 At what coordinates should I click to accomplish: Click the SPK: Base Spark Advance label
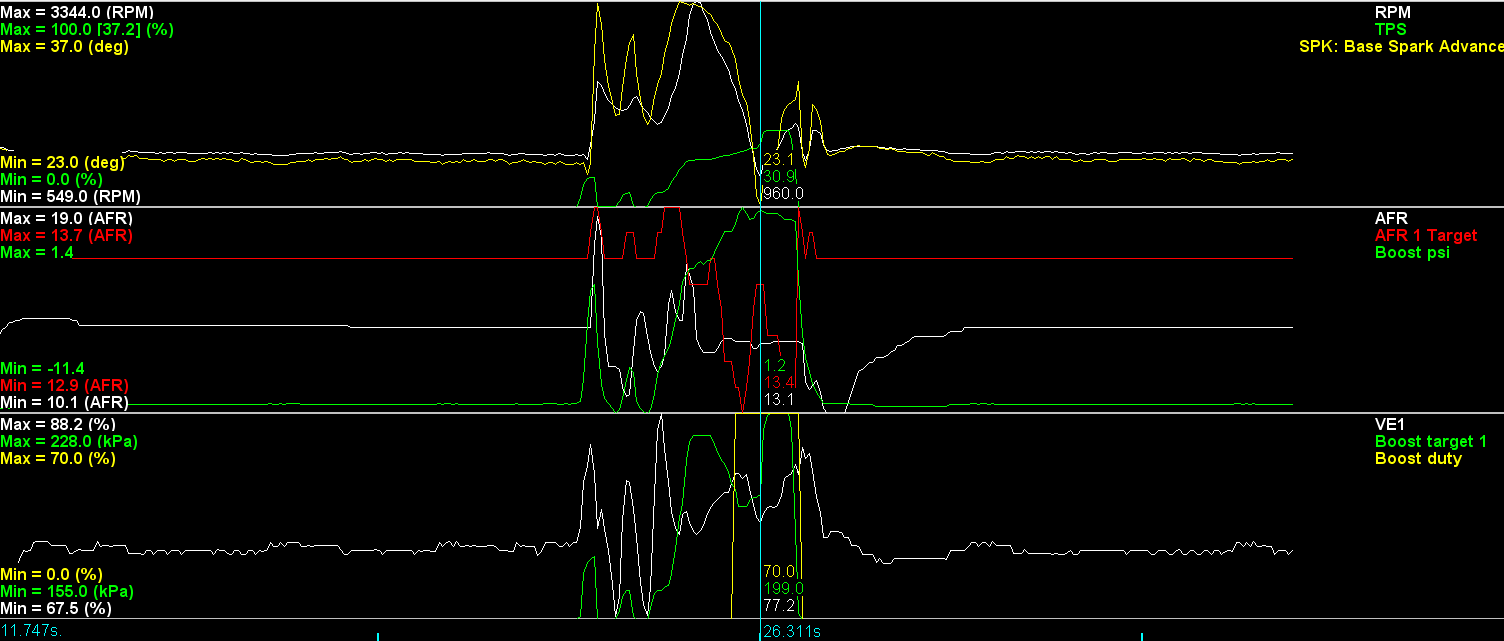click(x=1401, y=46)
